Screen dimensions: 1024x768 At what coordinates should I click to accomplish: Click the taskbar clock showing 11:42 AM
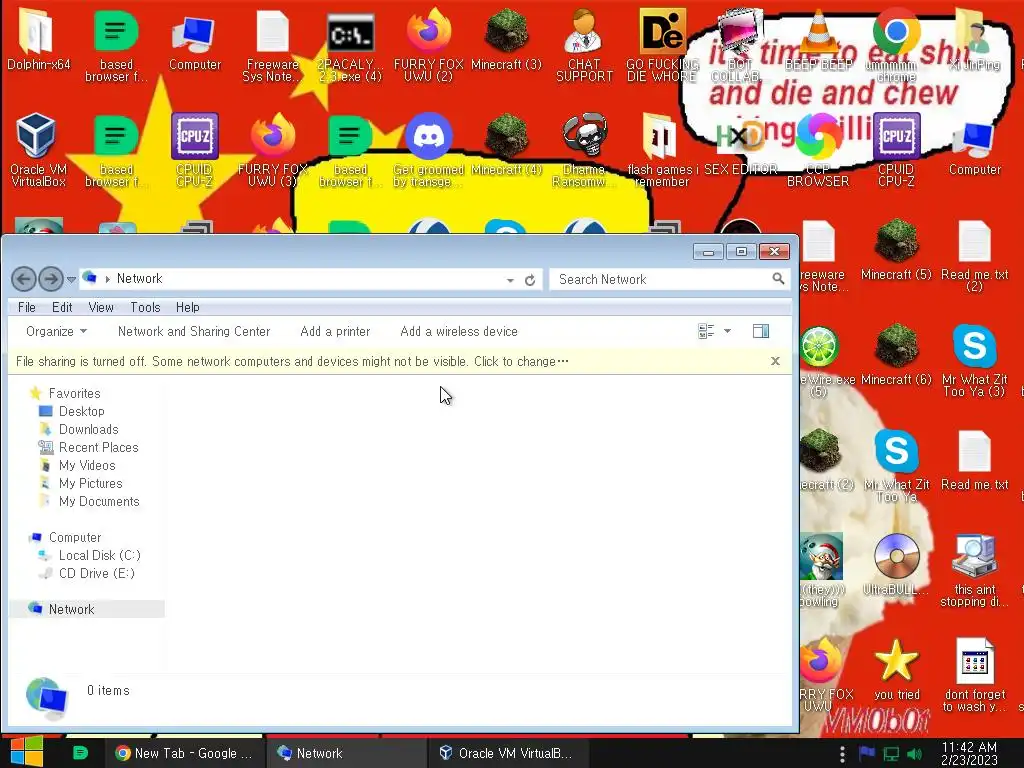pos(969,753)
